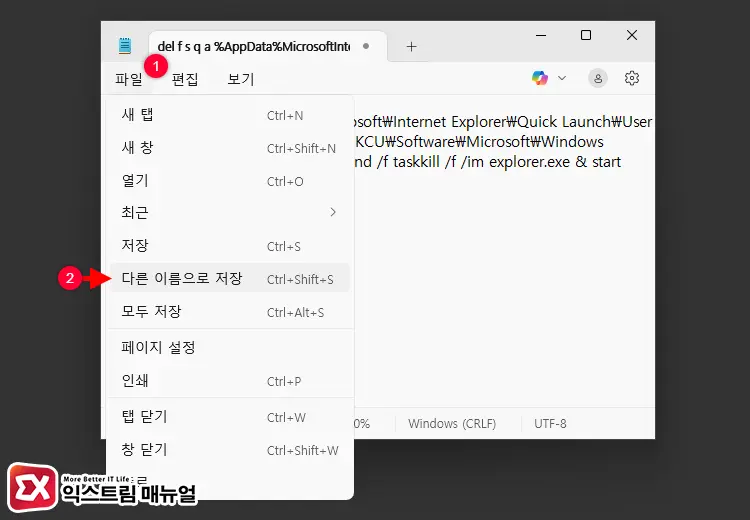750x520 pixels.
Task: Minimize the Notepad window
Action: 541,35
